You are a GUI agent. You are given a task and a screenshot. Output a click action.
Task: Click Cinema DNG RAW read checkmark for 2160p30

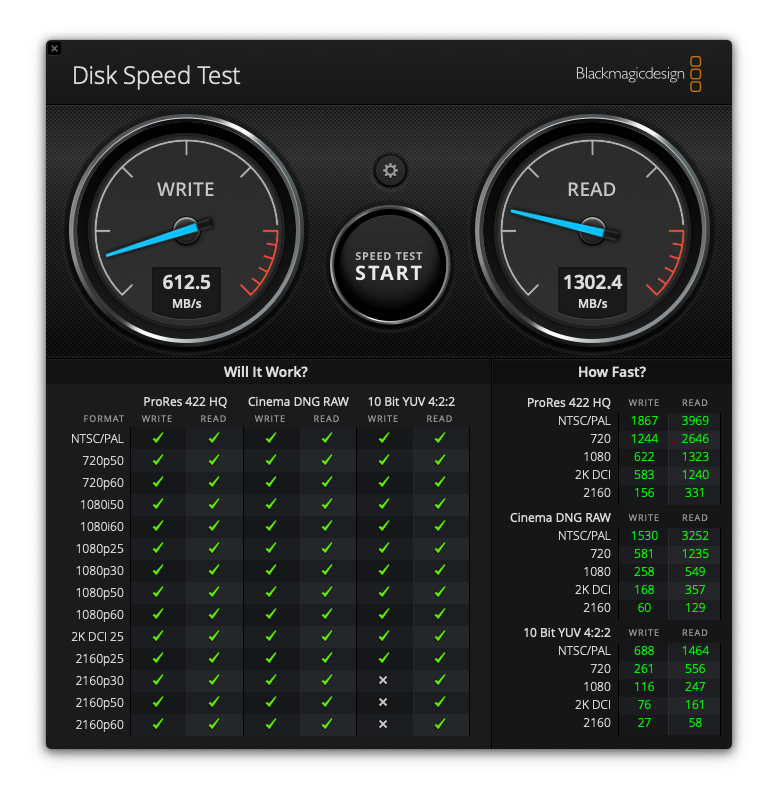[x=326, y=680]
